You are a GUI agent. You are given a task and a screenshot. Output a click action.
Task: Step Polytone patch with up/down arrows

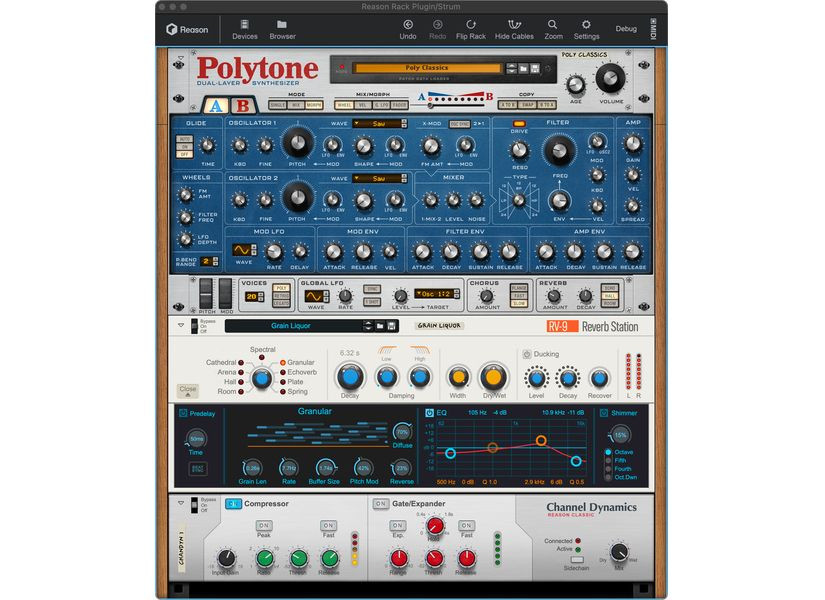[511, 68]
